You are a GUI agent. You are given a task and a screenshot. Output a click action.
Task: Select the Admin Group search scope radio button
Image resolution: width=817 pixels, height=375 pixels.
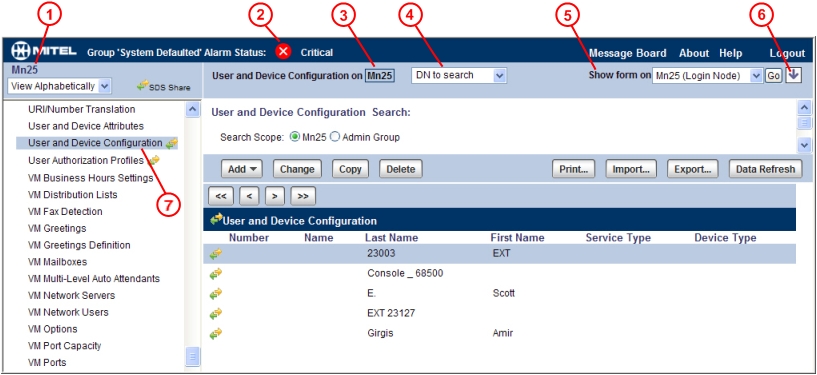(335, 138)
